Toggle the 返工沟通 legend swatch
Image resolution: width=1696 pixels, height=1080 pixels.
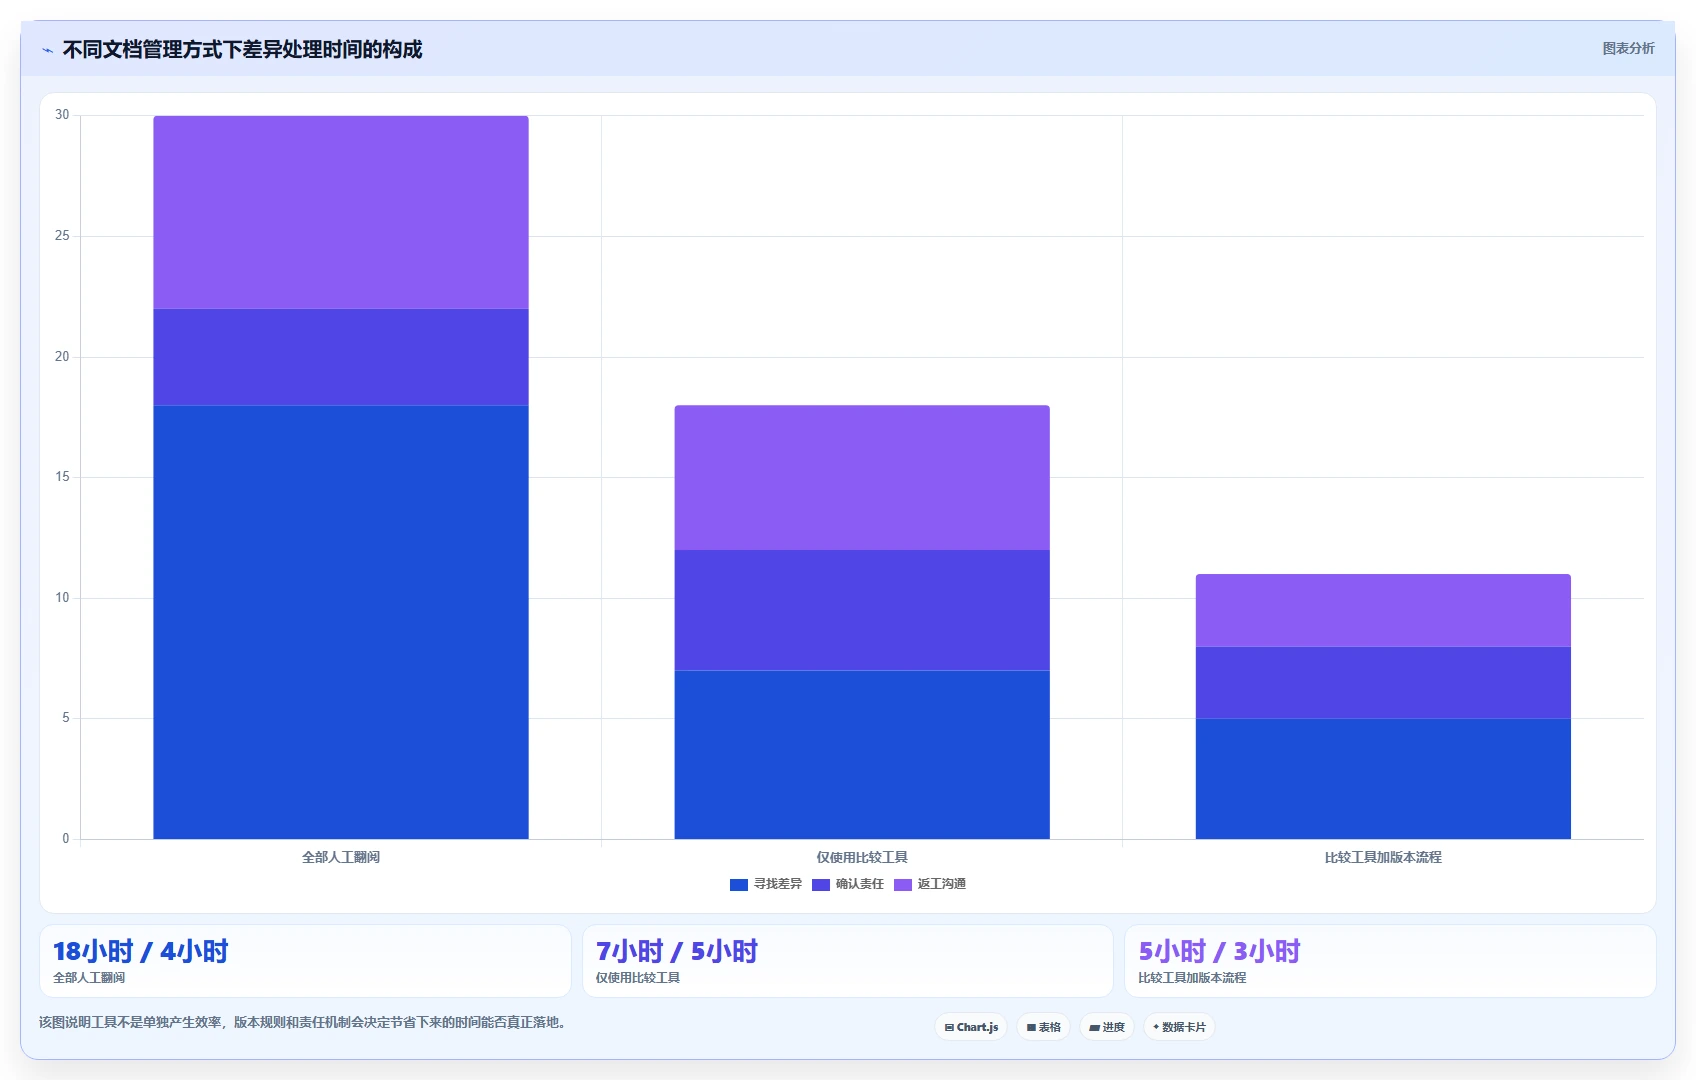[x=903, y=884]
